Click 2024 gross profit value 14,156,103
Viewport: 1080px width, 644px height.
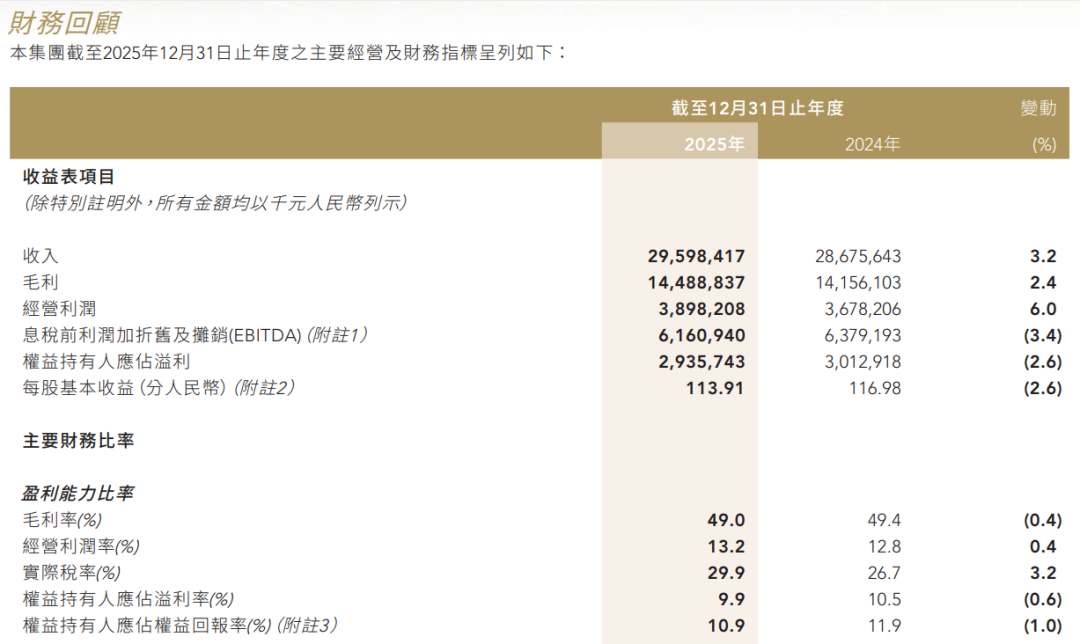(x=858, y=283)
